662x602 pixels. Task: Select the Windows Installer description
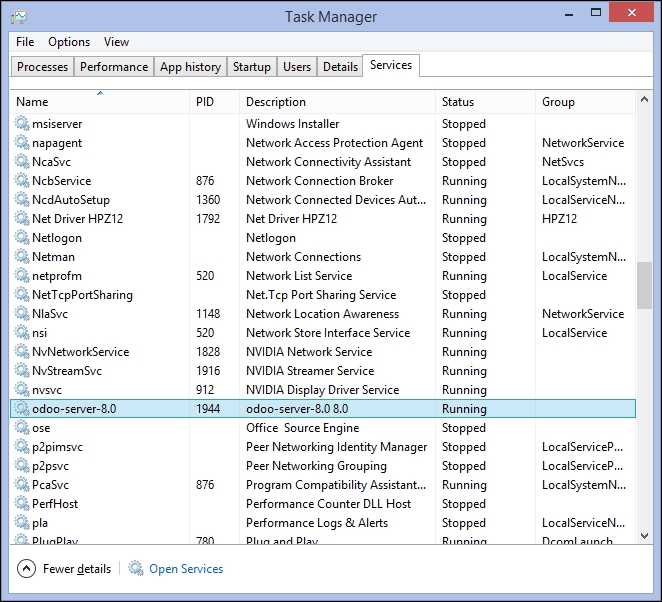coord(293,124)
